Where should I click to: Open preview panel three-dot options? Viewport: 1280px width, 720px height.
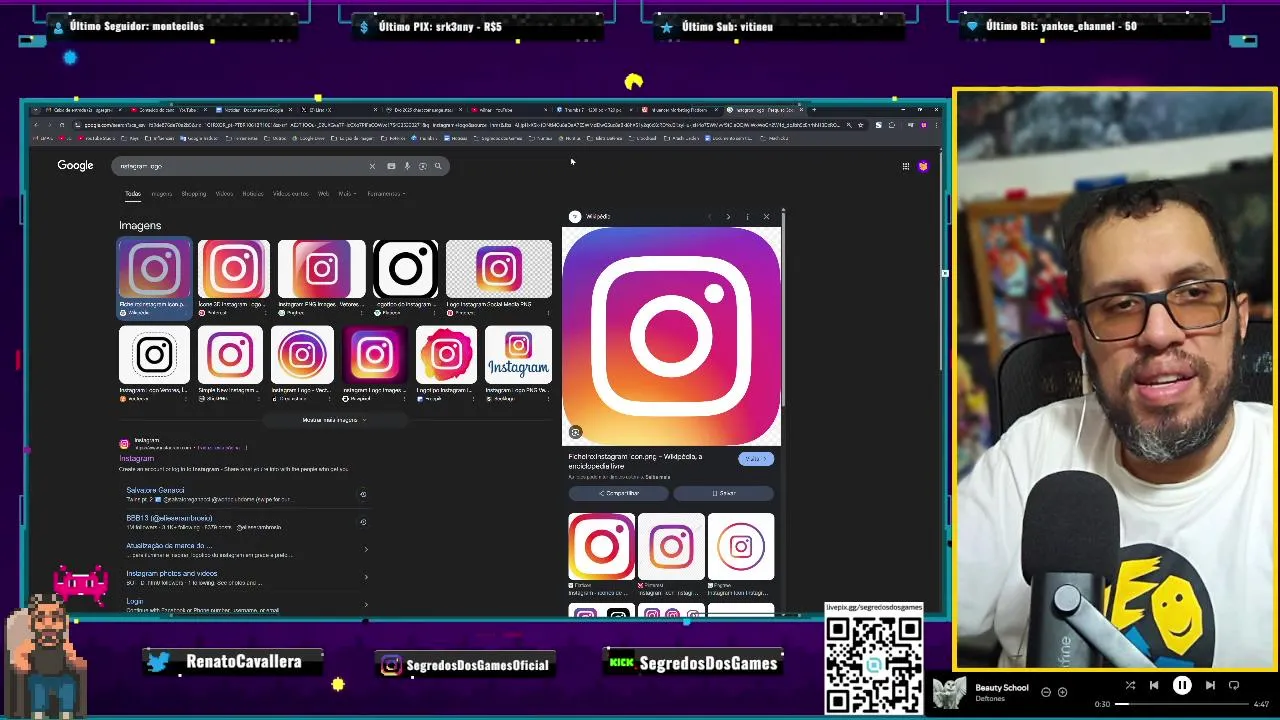coord(747,216)
